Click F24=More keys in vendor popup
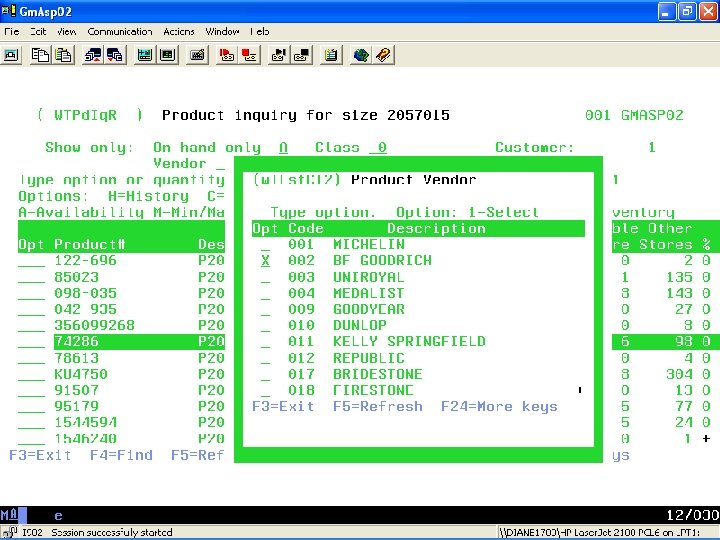Image resolution: width=720 pixels, height=540 pixels. click(x=499, y=406)
